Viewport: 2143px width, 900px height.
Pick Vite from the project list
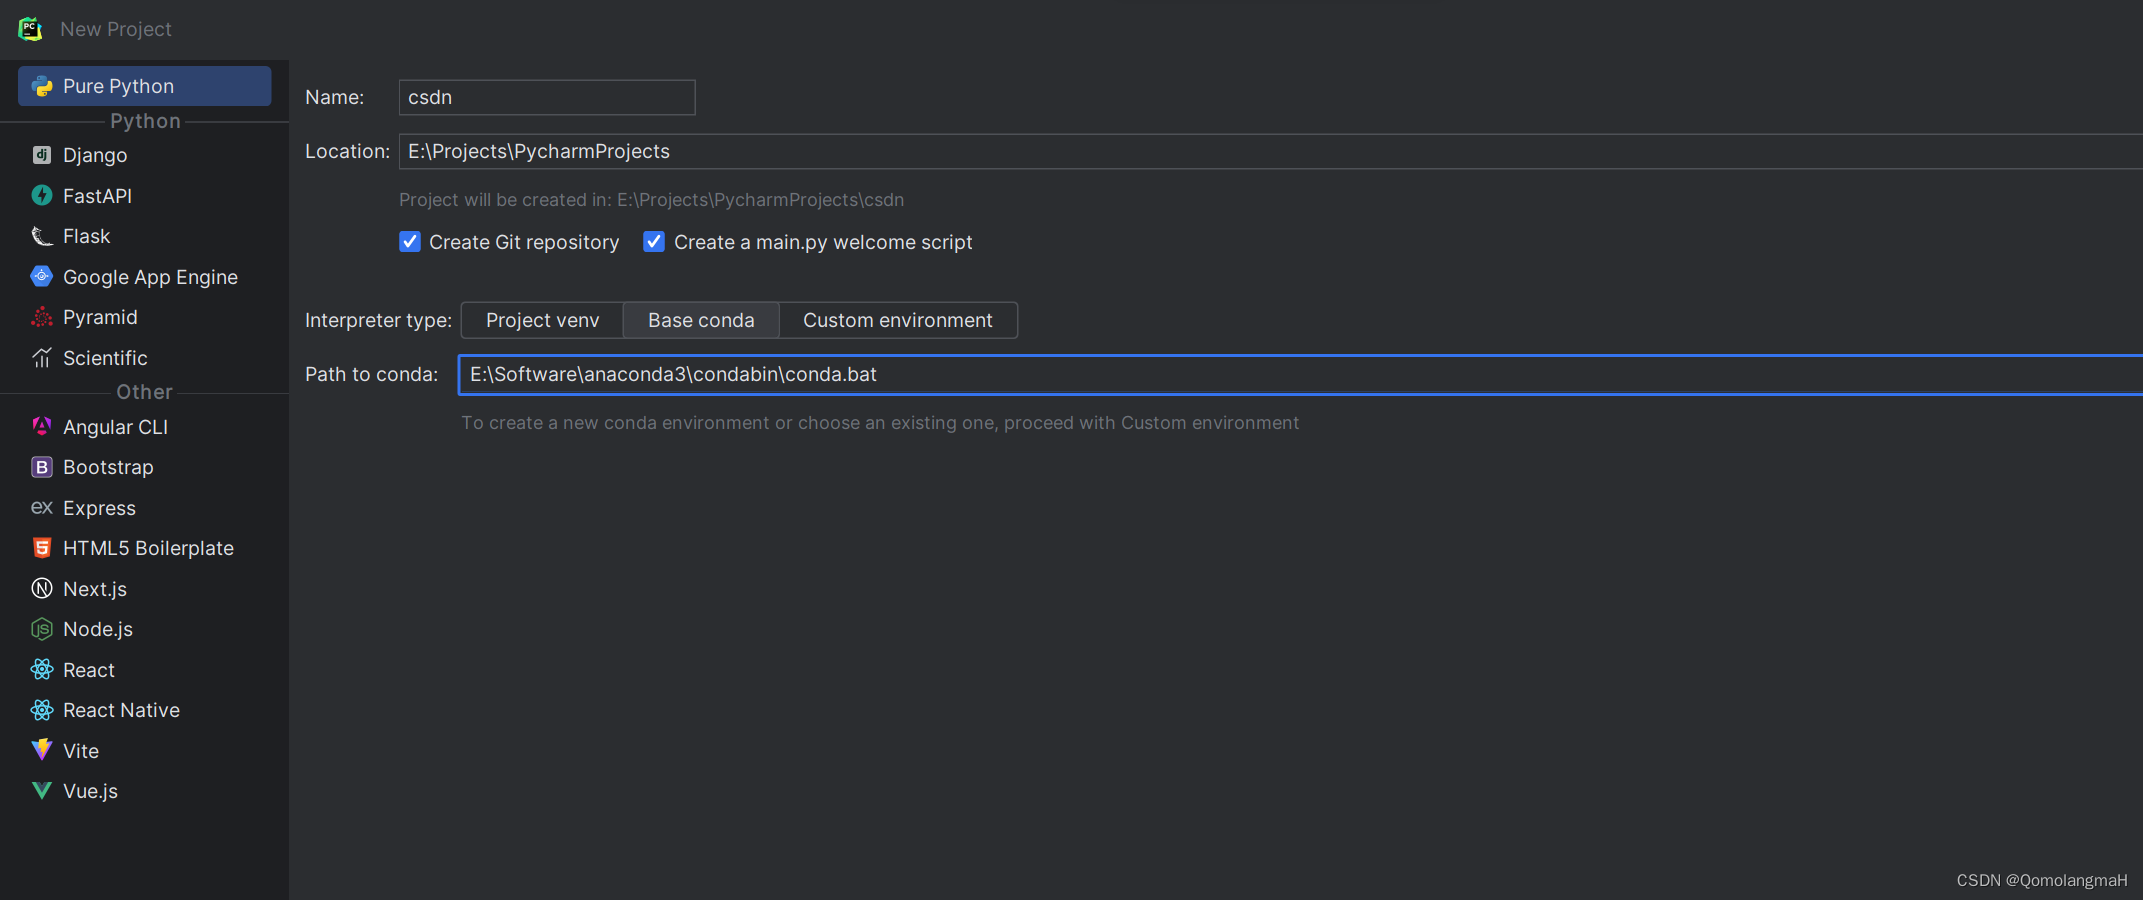[81, 751]
